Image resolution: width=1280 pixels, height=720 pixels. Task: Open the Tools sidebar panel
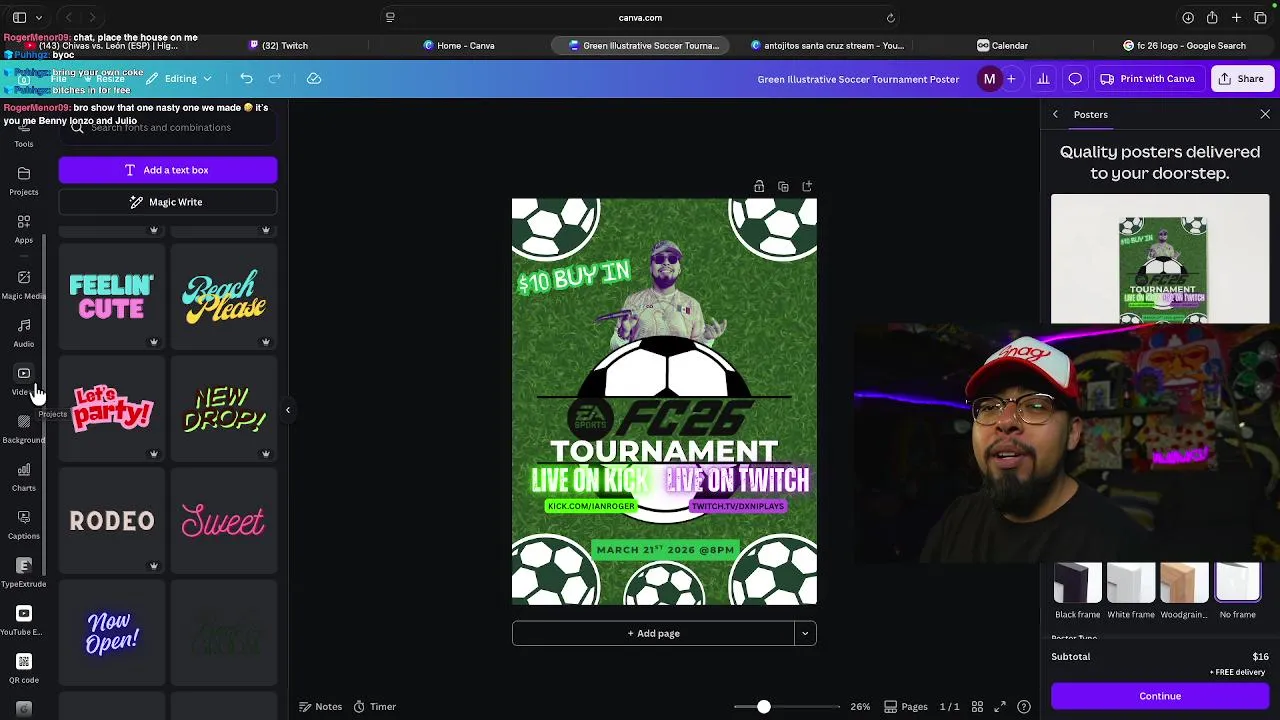tap(23, 137)
